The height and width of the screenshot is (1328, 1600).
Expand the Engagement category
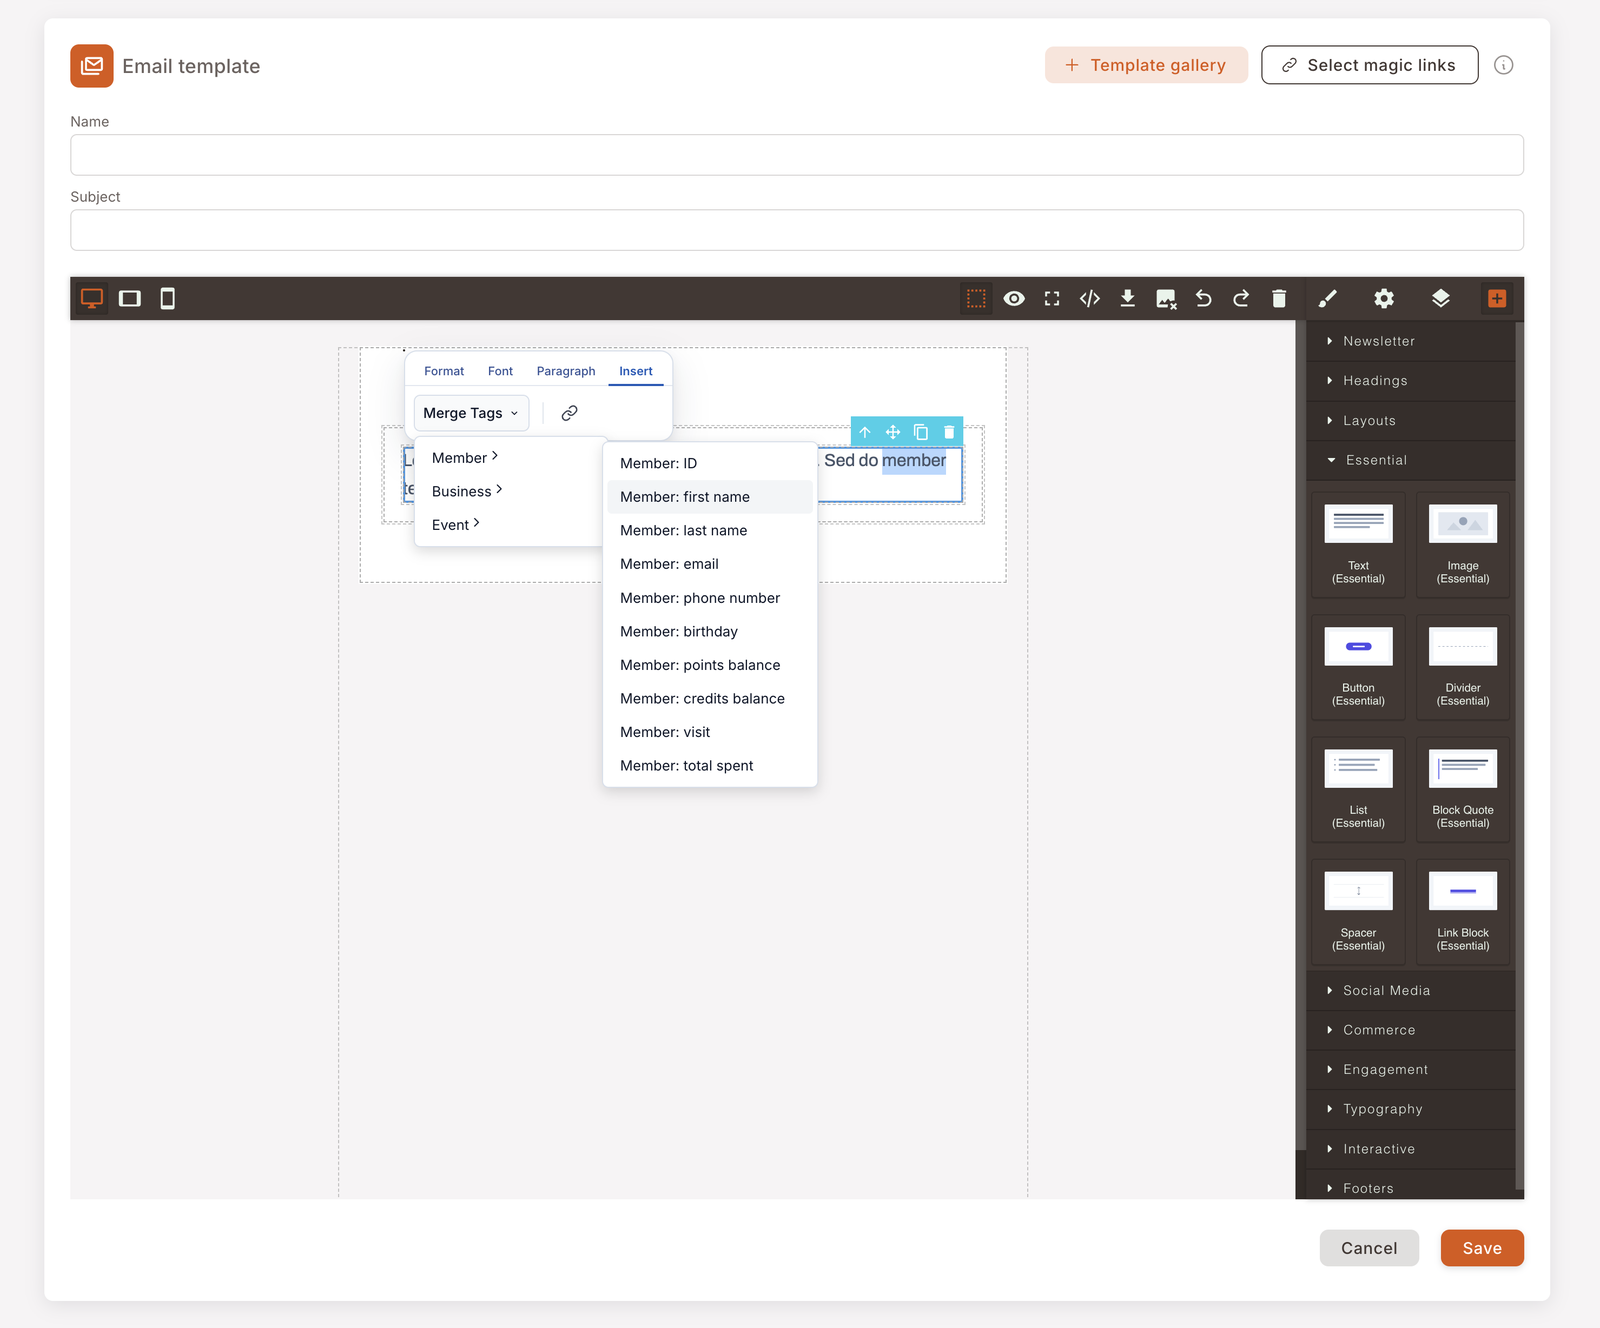(x=1410, y=1069)
